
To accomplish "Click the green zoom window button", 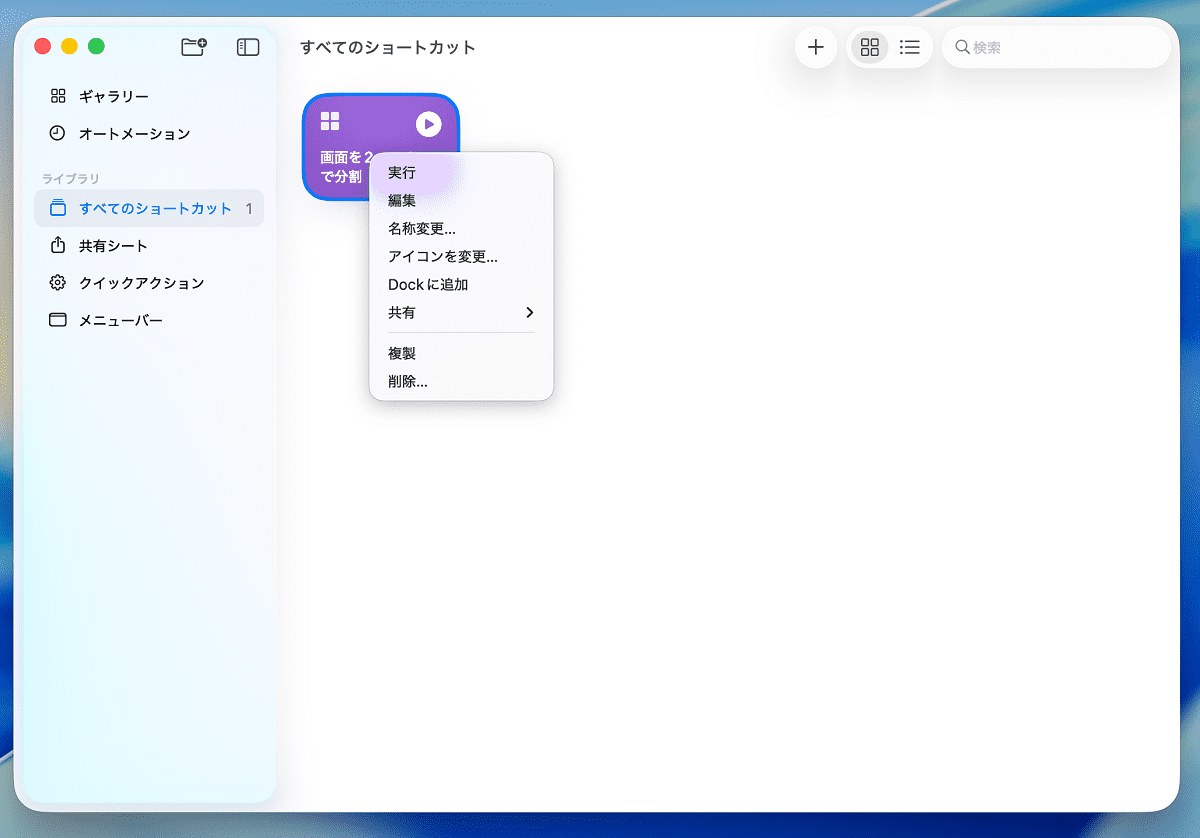I will 96,46.
